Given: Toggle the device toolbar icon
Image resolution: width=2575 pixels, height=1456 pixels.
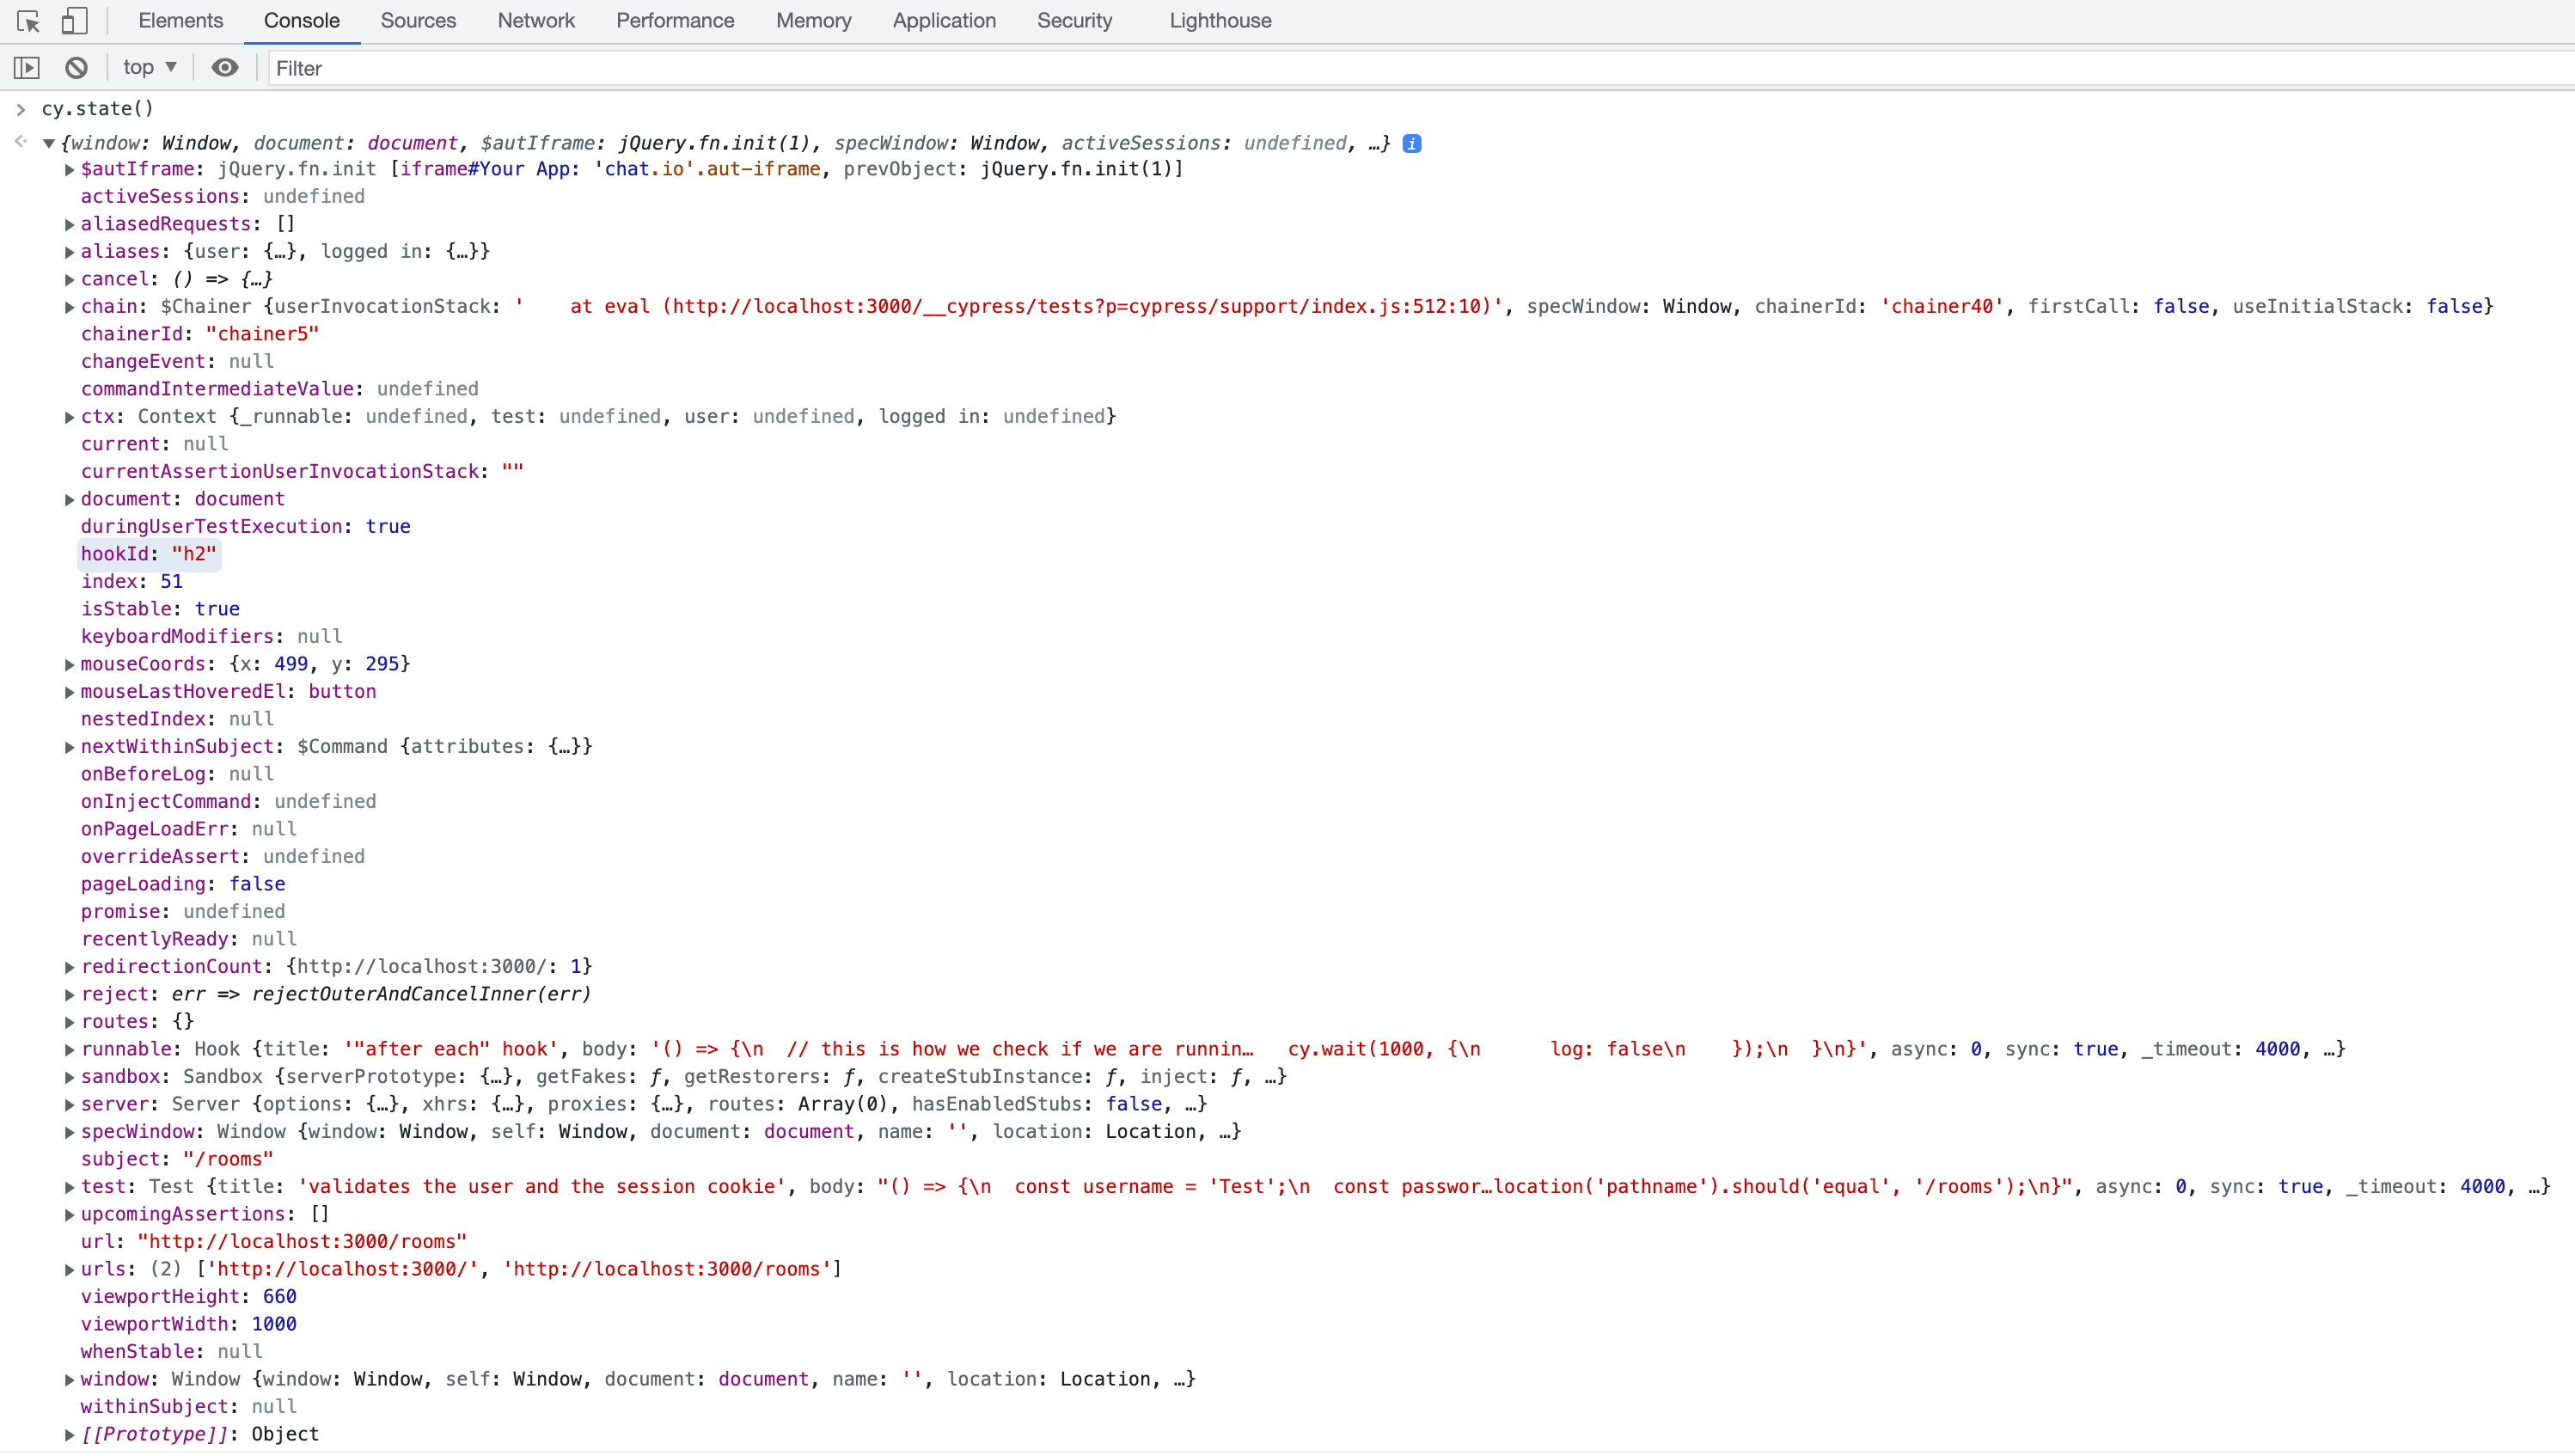Looking at the screenshot, I should click(74, 21).
